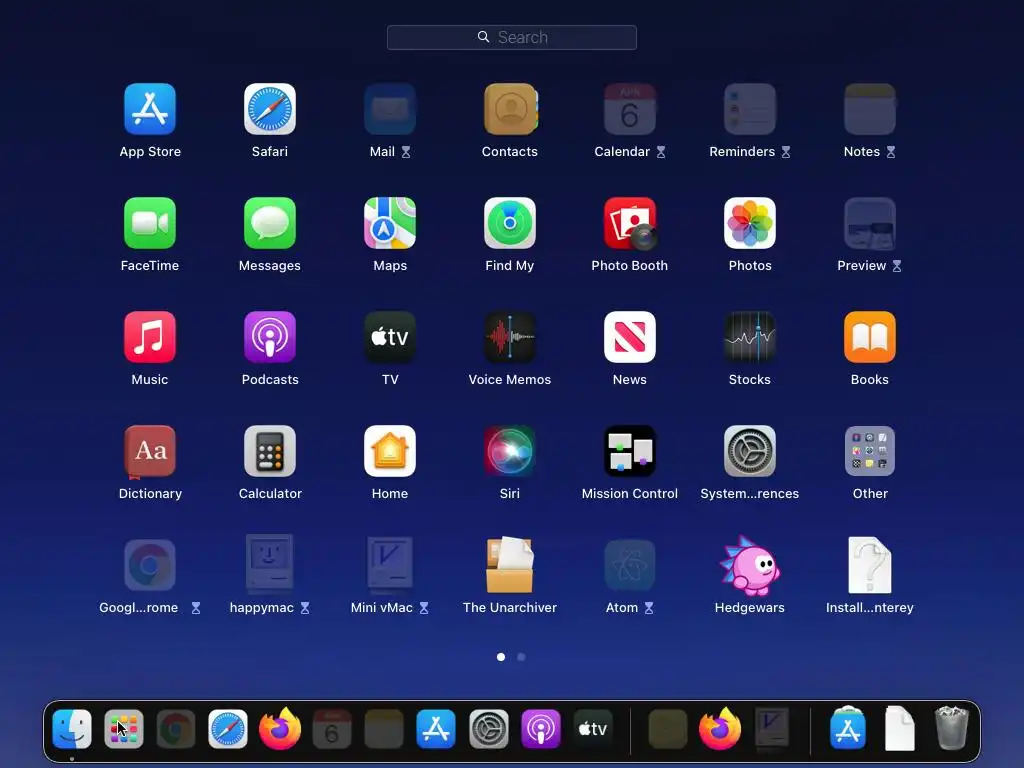
Task: Launch the Music app
Action: point(150,337)
